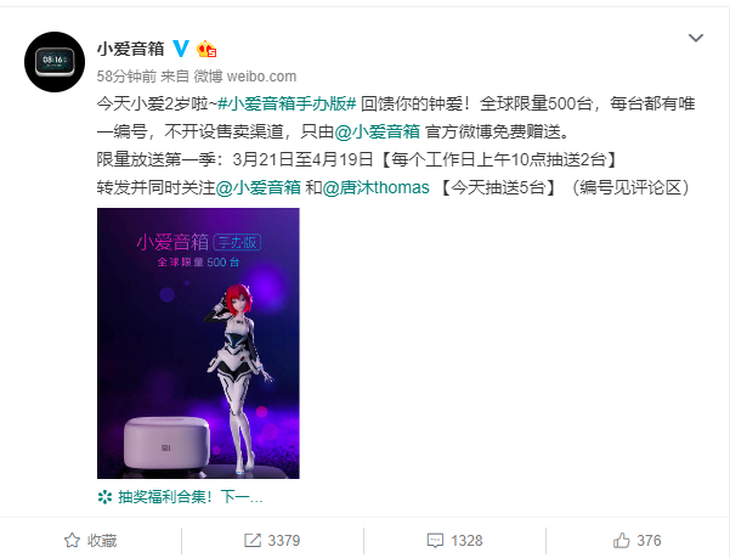730x558 pixels.
Task: Click the 收藏 button label
Action: click(102, 540)
